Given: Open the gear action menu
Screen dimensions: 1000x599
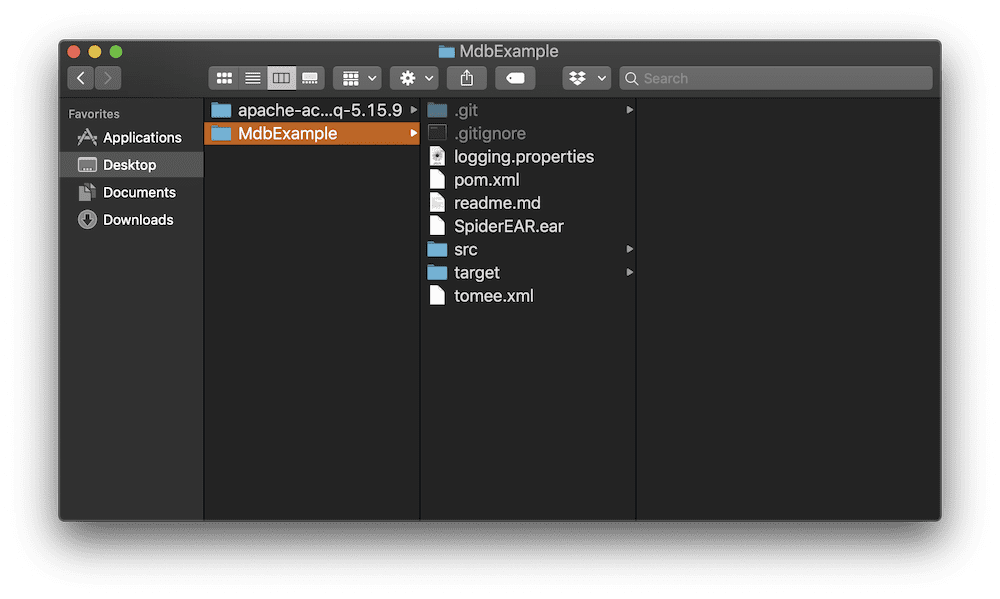Looking at the screenshot, I should coord(414,78).
